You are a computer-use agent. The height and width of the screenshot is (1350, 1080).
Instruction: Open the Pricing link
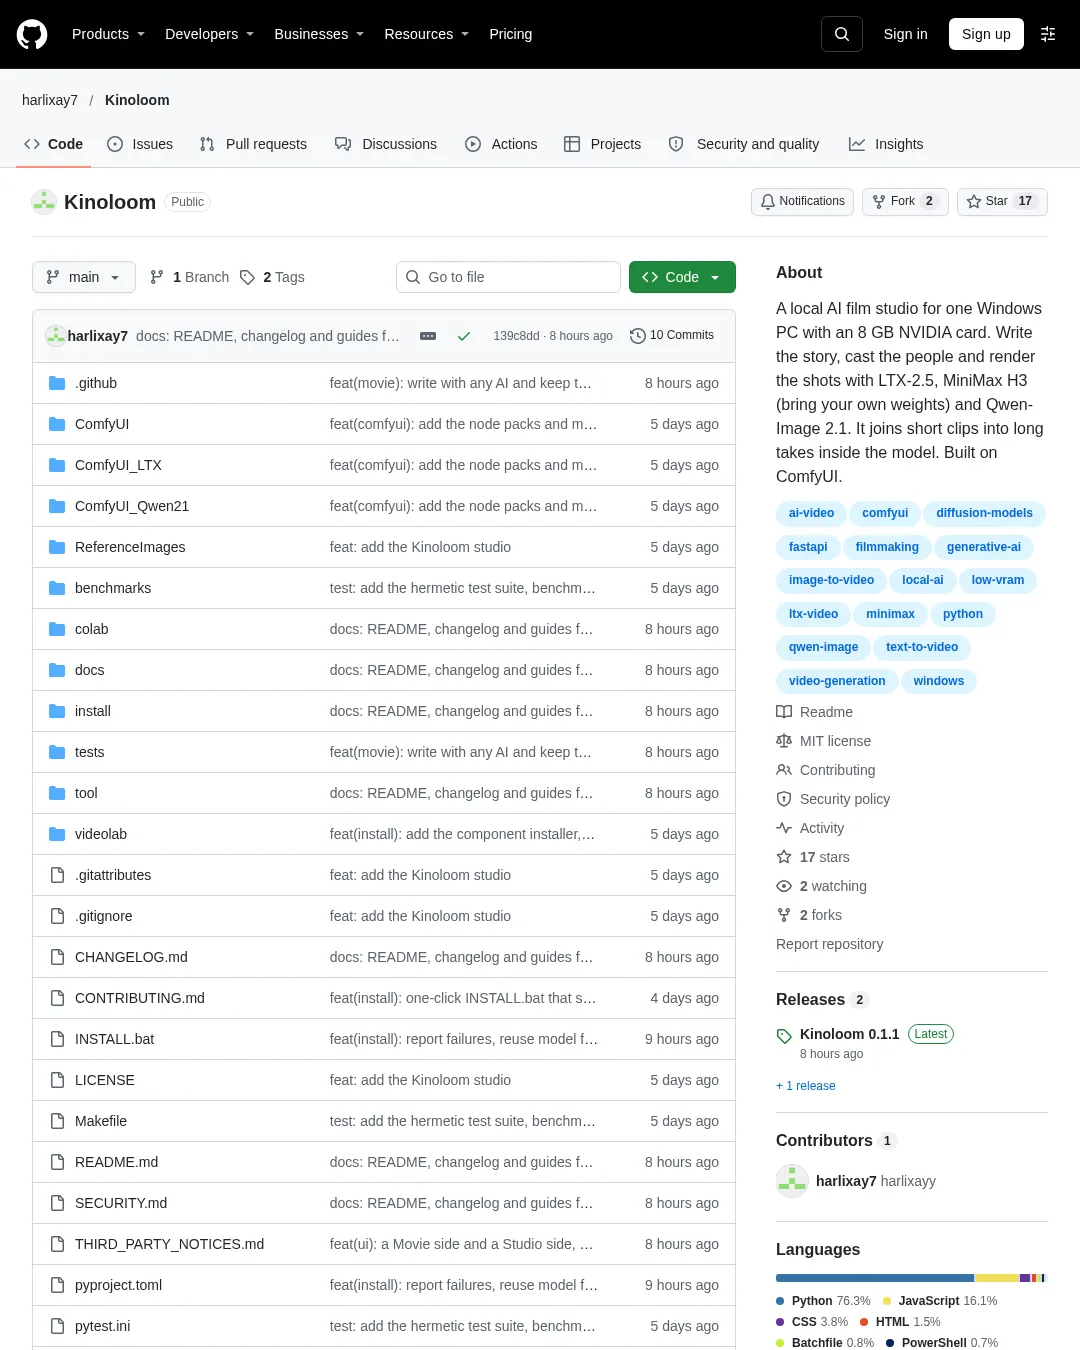511,34
